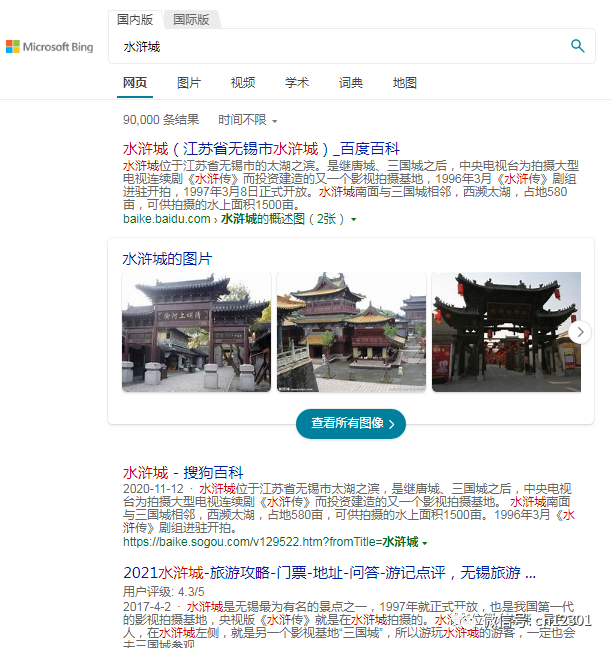Open the 水浒城 - 搜狗百科 result
The width and height of the screenshot is (611, 648).
coord(183,472)
